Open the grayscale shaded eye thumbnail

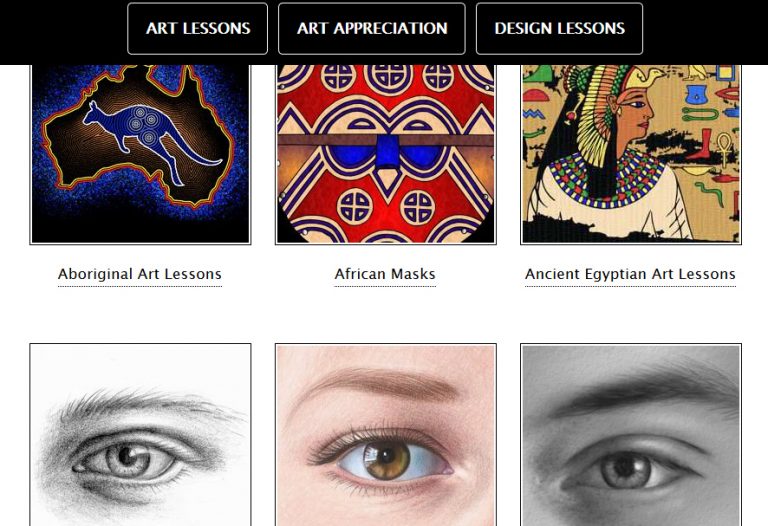(x=631, y=435)
